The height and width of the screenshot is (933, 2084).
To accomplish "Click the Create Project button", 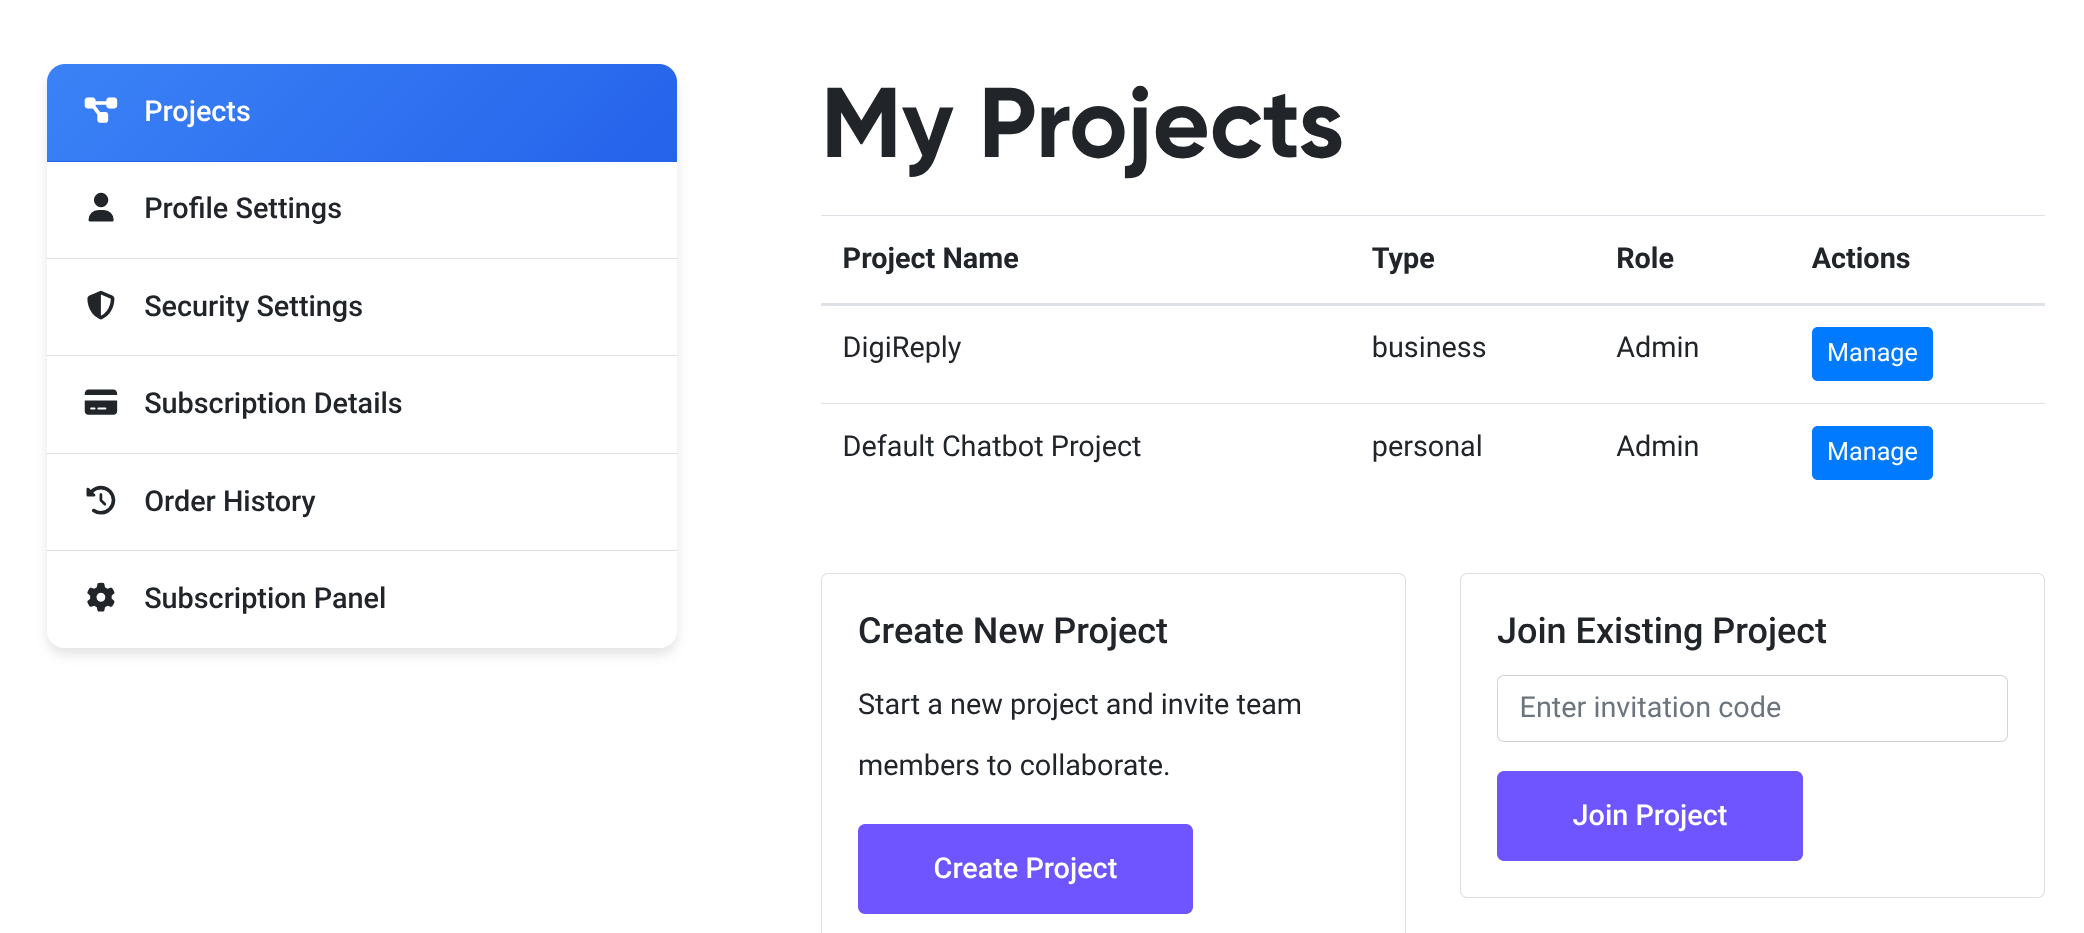I will pyautogui.click(x=1025, y=868).
